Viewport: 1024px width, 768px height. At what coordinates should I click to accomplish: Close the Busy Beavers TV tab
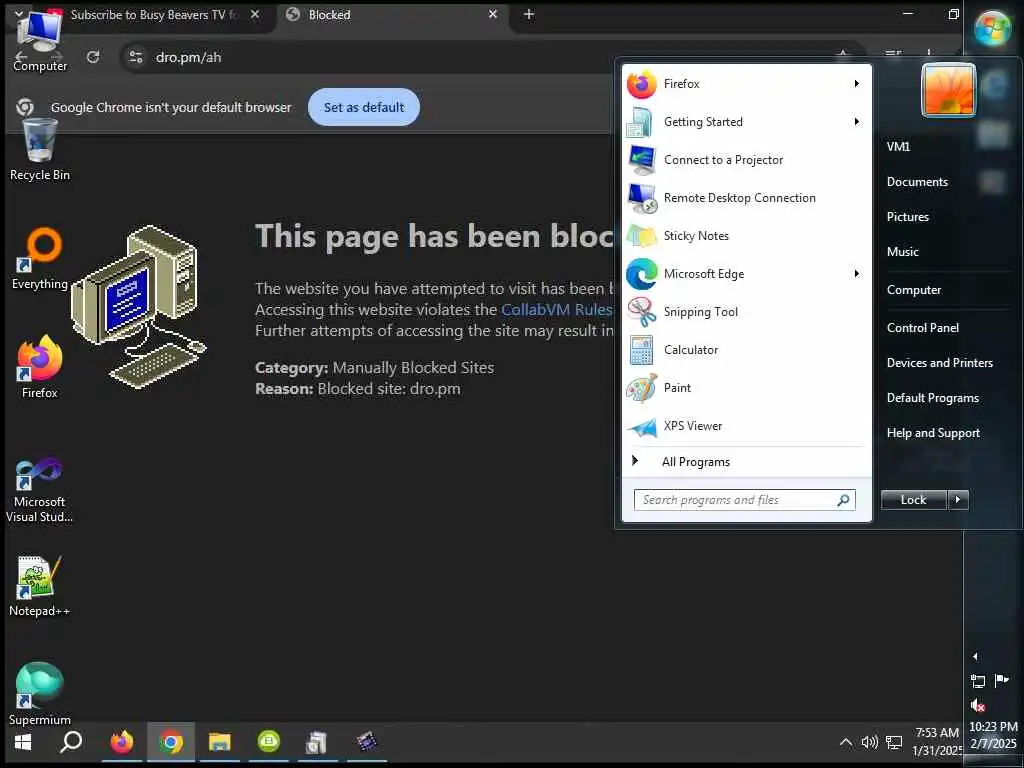[255, 14]
